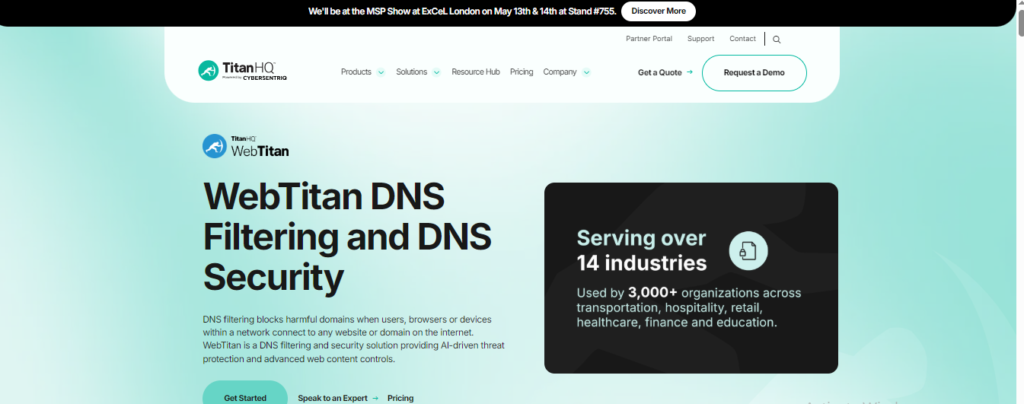The image size is (1024, 404).
Task: Click the Pricing link below description
Action: [400, 397]
